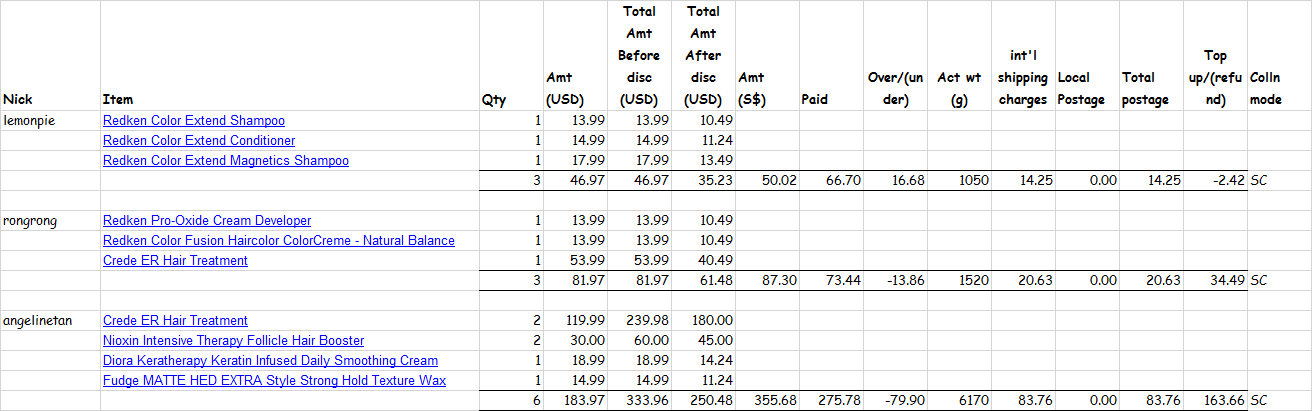Select the 87.30 Amt (S$) cell
This screenshot has width=1312, height=411.
point(766,281)
